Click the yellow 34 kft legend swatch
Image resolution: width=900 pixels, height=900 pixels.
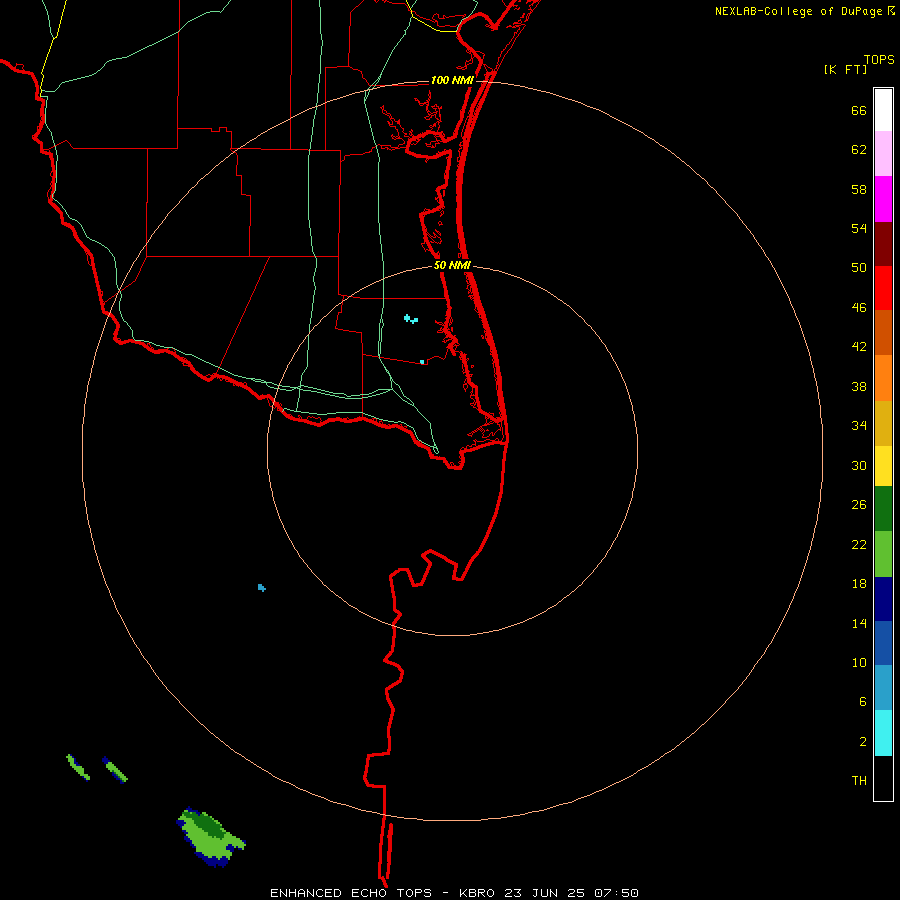pyautogui.click(x=883, y=466)
